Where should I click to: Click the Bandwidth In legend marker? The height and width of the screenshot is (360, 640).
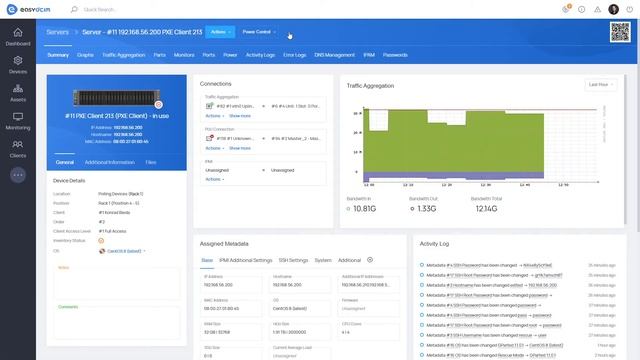tap(348, 209)
